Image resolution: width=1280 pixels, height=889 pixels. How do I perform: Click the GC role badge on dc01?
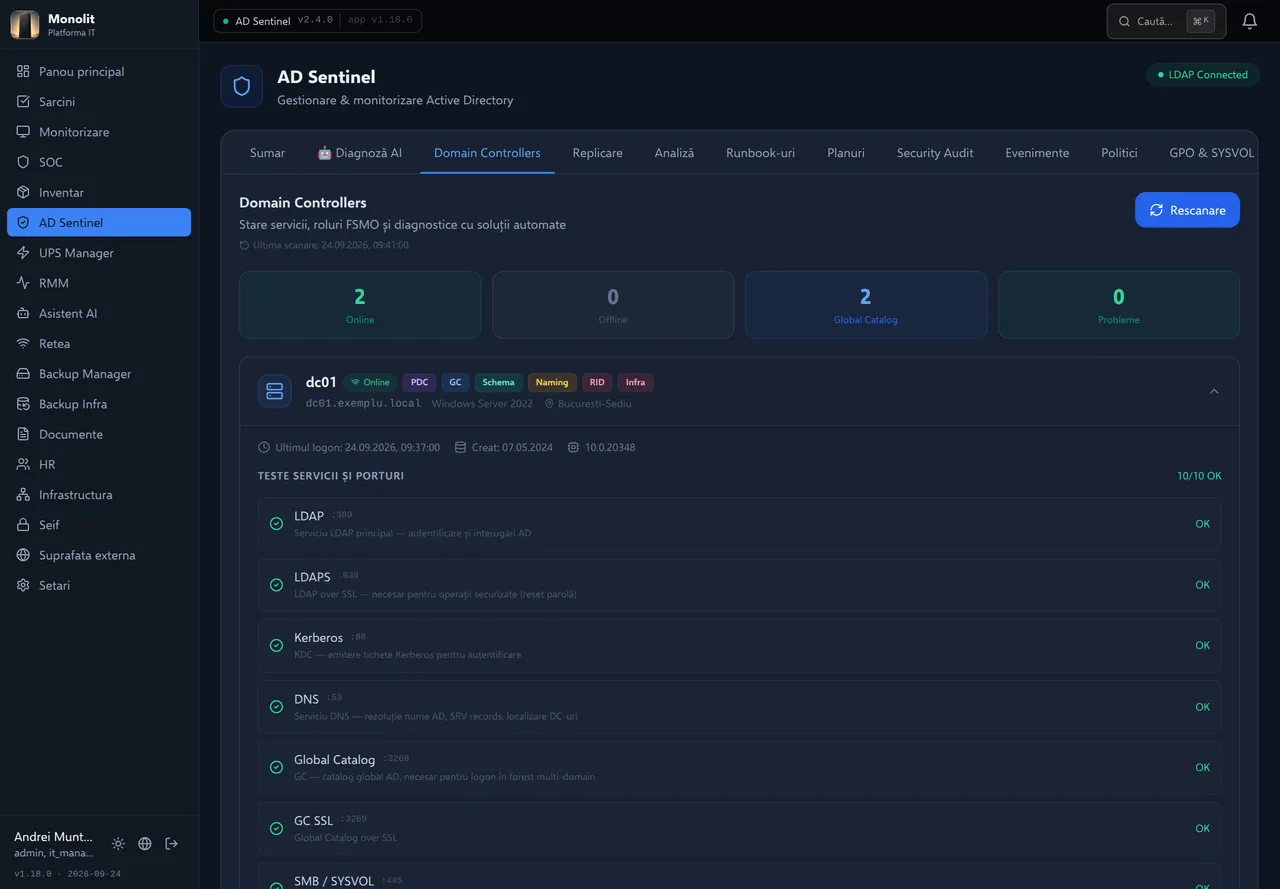coord(455,382)
